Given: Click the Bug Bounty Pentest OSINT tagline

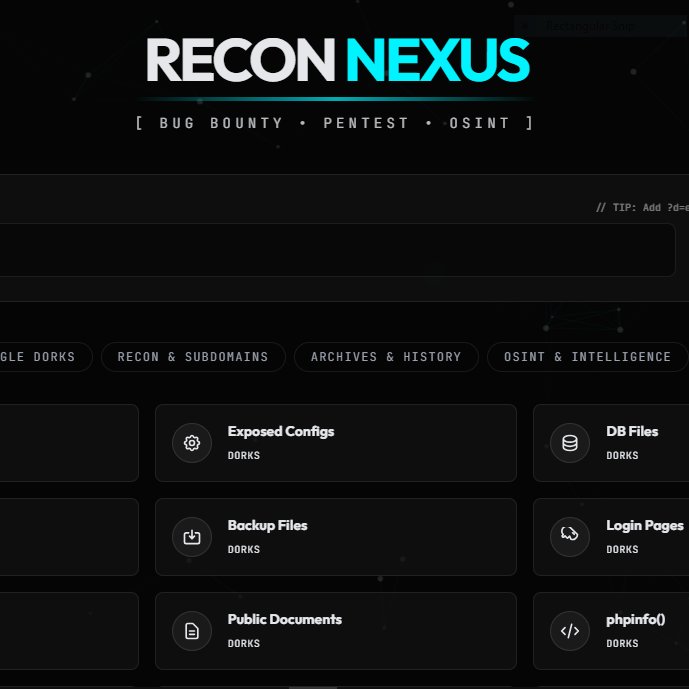Looking at the screenshot, I should pyautogui.click(x=335, y=123).
